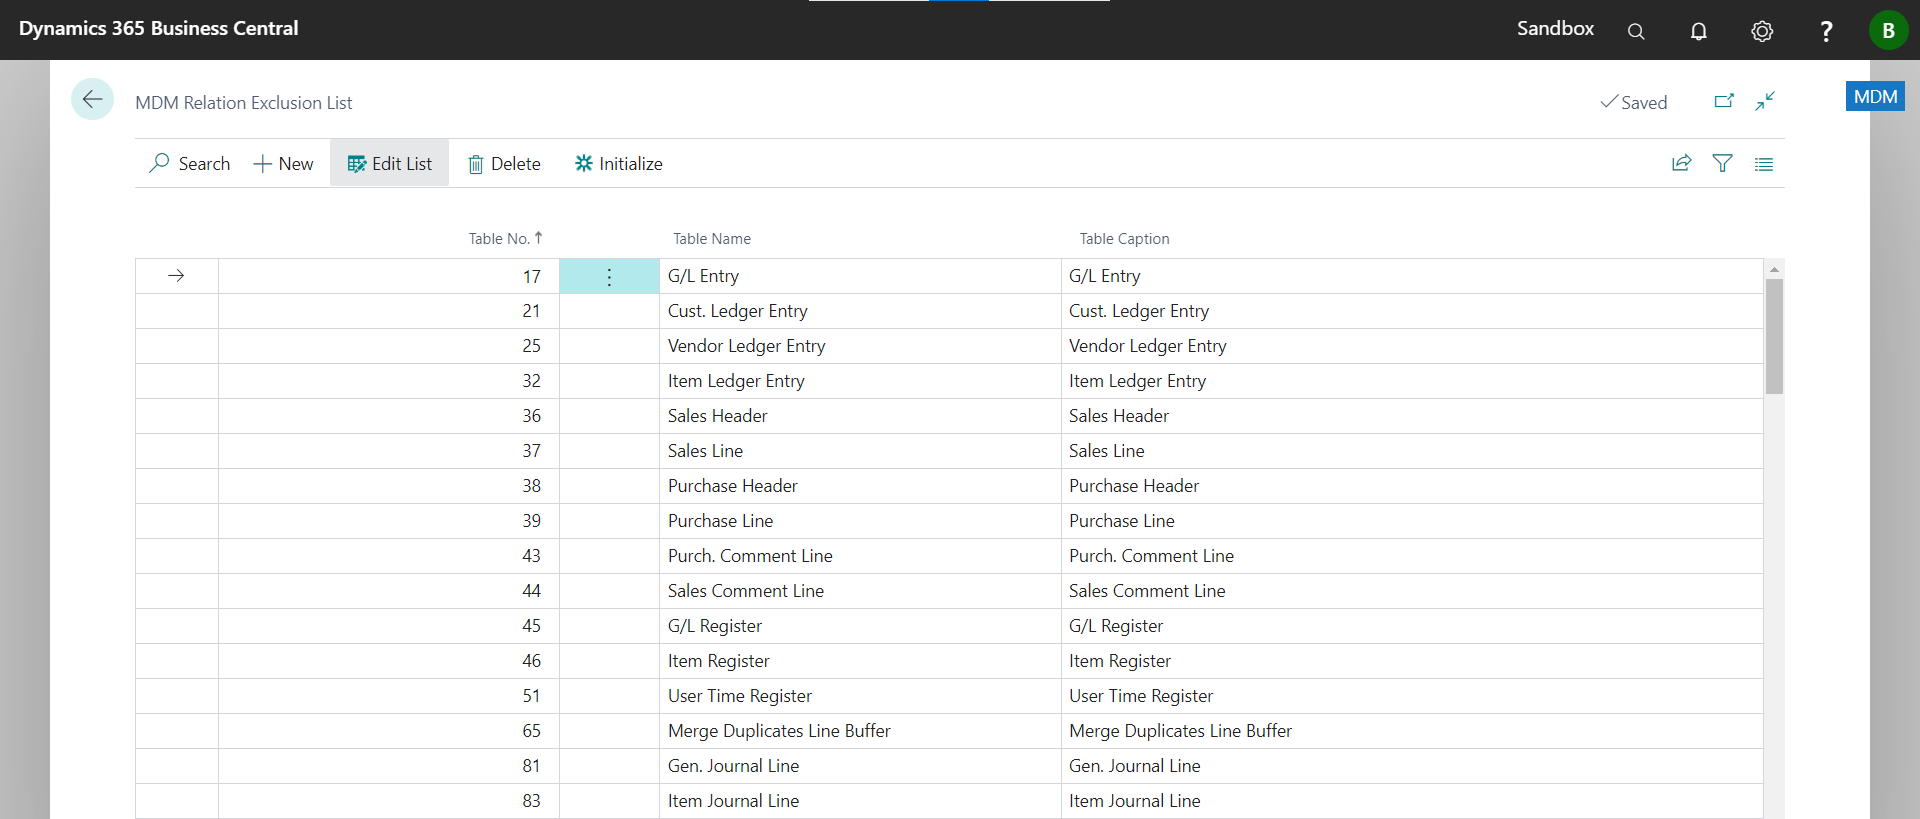This screenshot has height=819, width=1920.
Task: Open settings gear menu
Action: coord(1762,31)
